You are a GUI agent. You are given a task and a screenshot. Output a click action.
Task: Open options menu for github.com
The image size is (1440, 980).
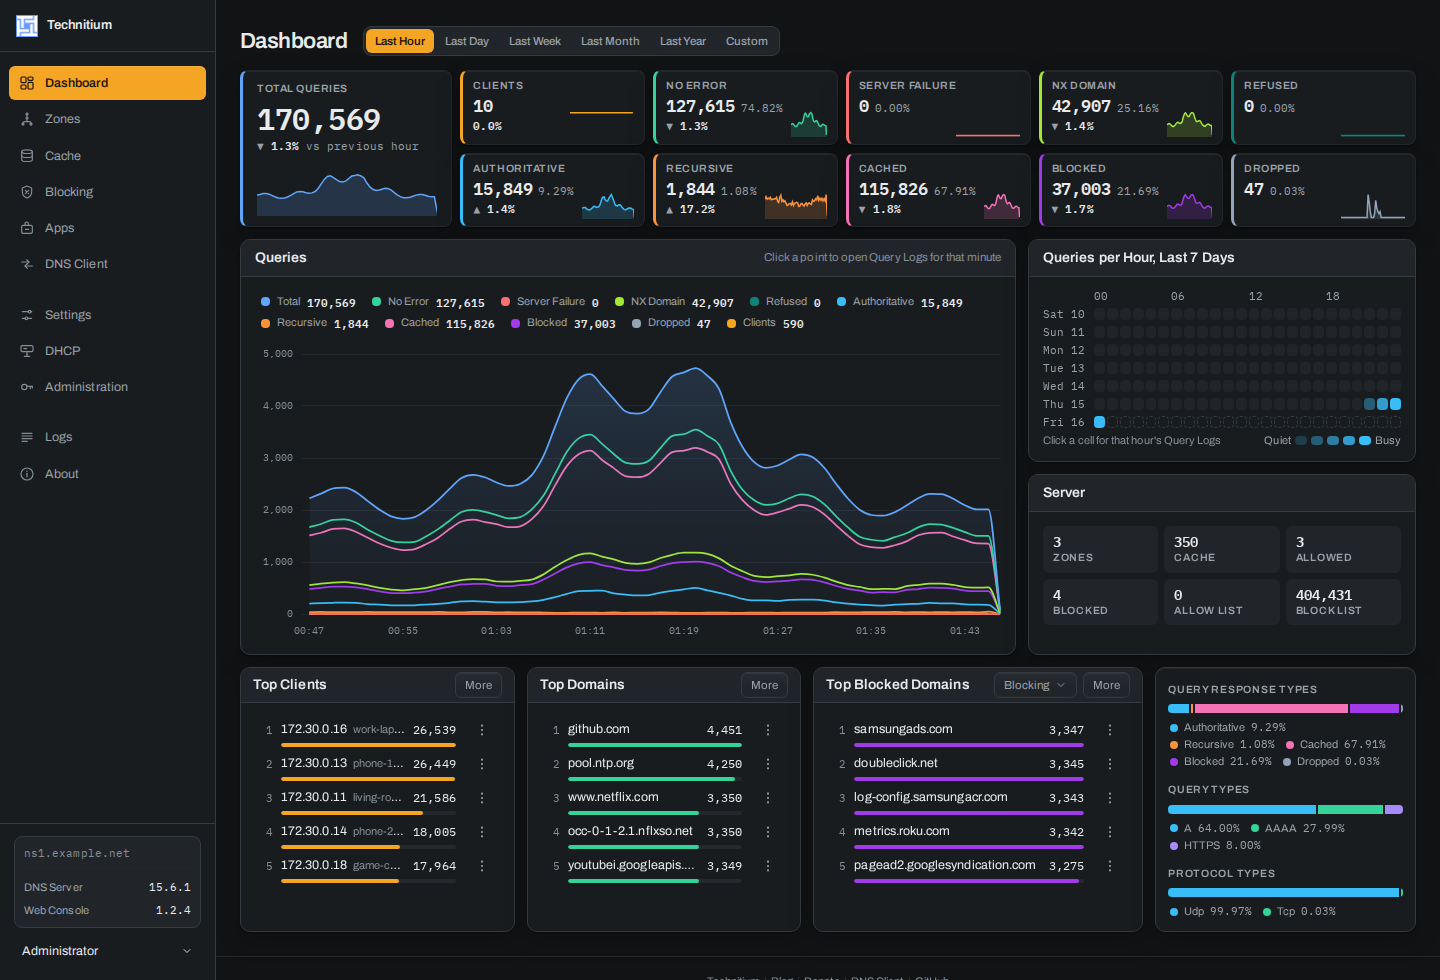coord(768,730)
